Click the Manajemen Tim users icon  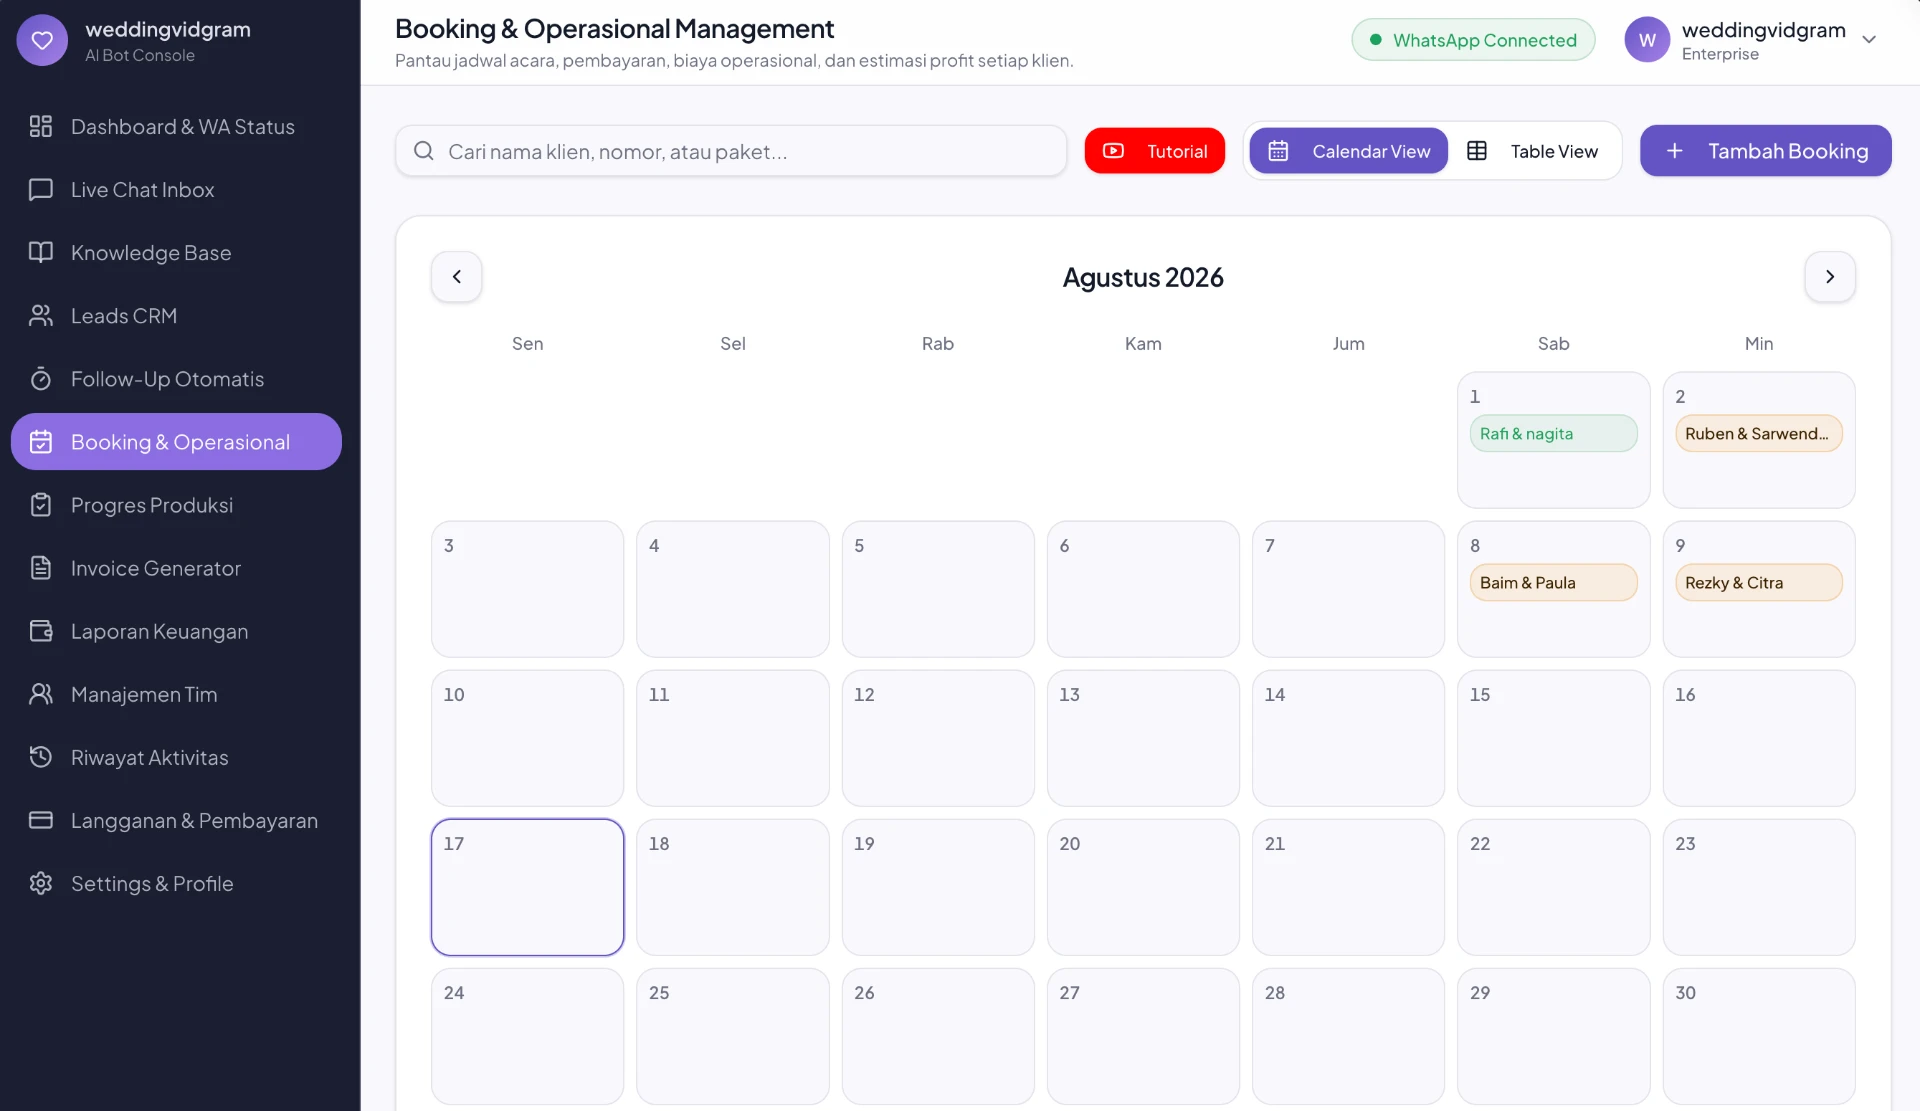point(41,693)
